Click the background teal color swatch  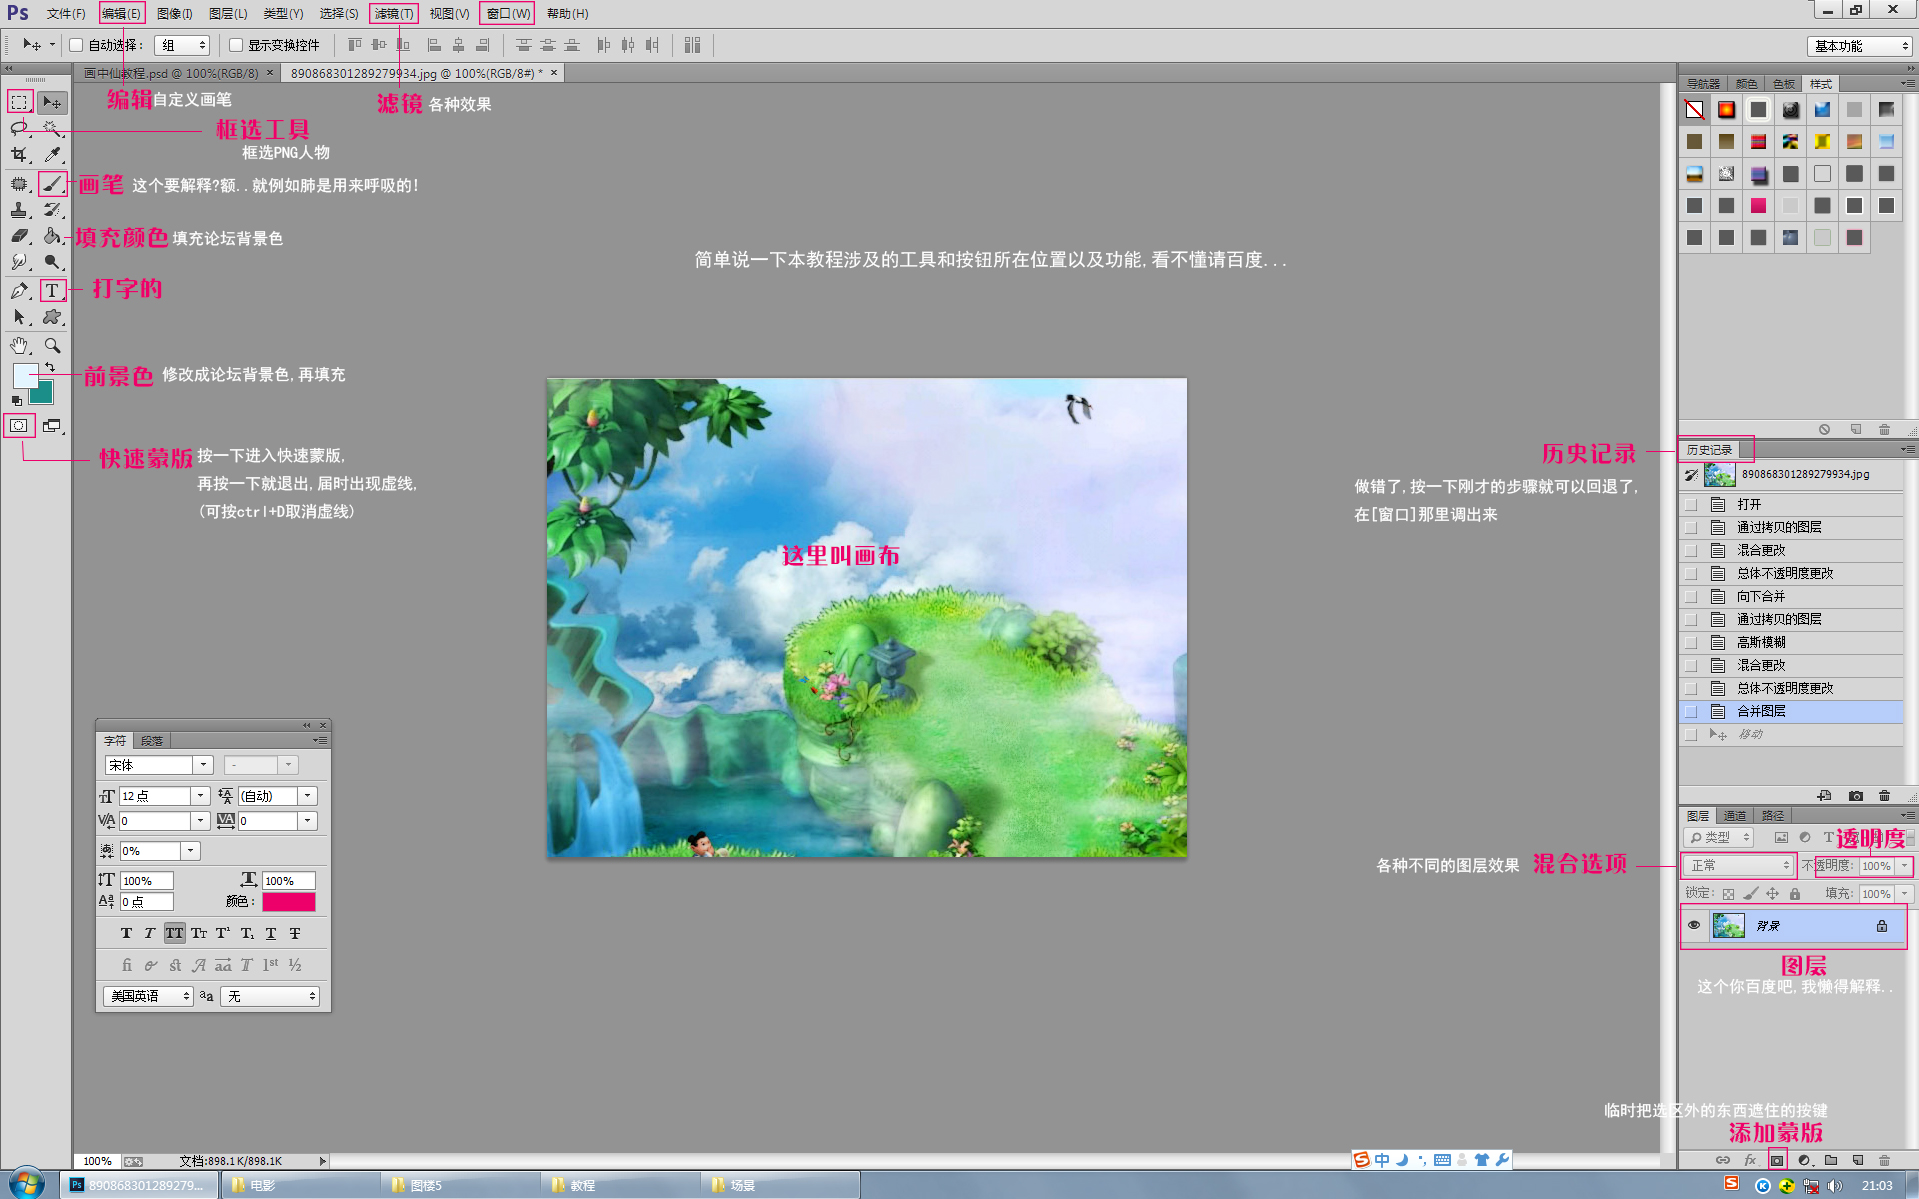tap(43, 393)
